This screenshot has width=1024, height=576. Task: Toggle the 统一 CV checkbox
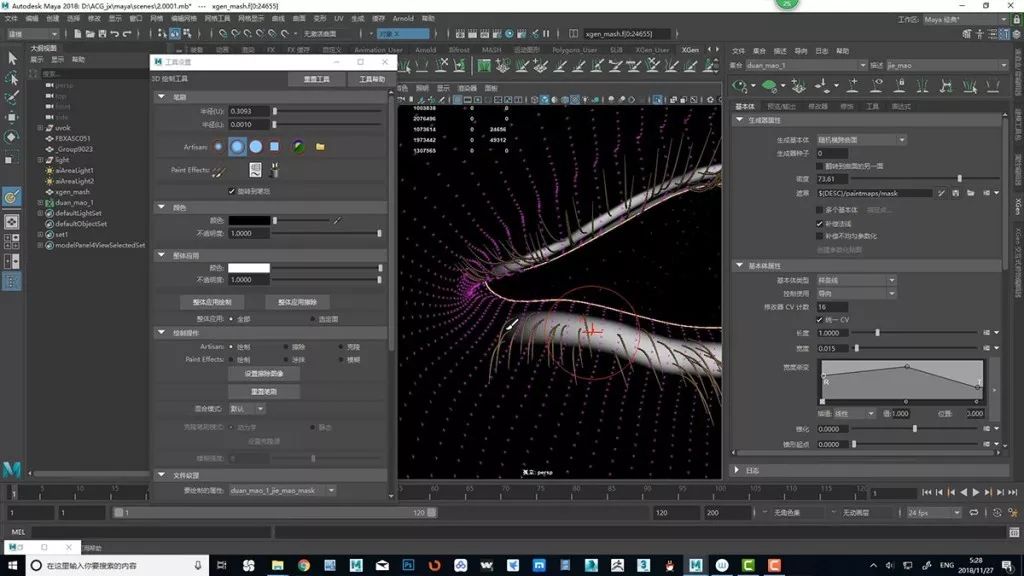tap(820, 320)
